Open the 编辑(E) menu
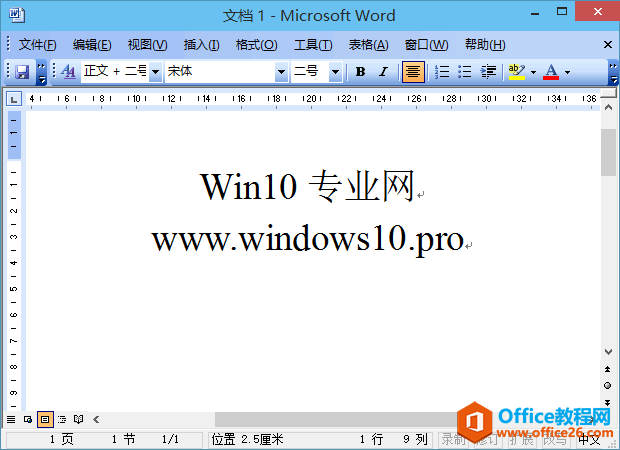 point(92,45)
